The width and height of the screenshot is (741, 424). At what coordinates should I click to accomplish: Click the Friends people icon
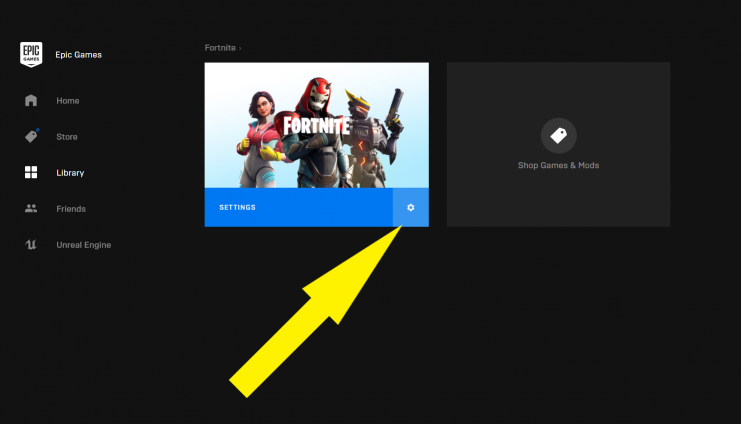tap(31, 208)
